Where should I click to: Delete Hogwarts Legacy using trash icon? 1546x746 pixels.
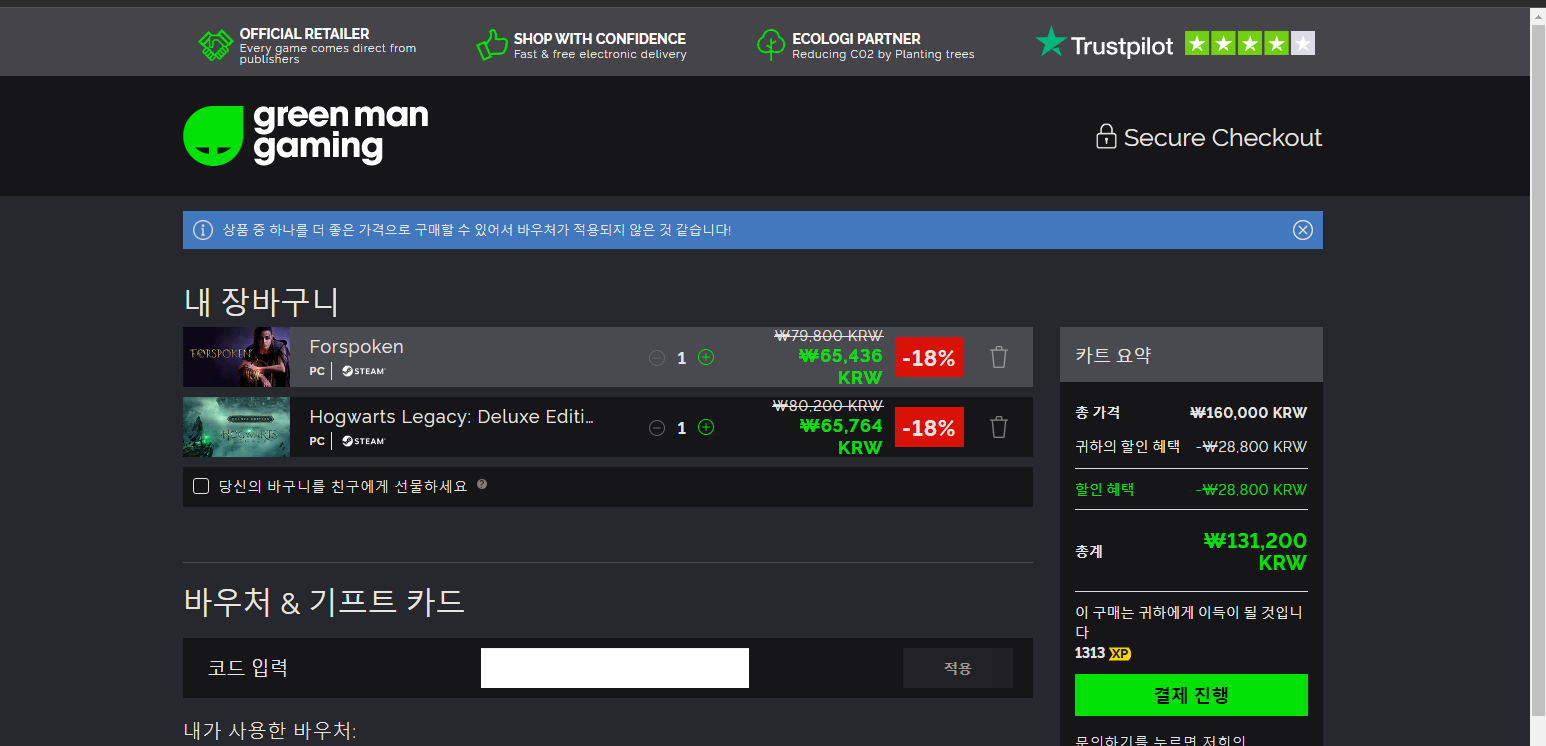[x=998, y=427]
